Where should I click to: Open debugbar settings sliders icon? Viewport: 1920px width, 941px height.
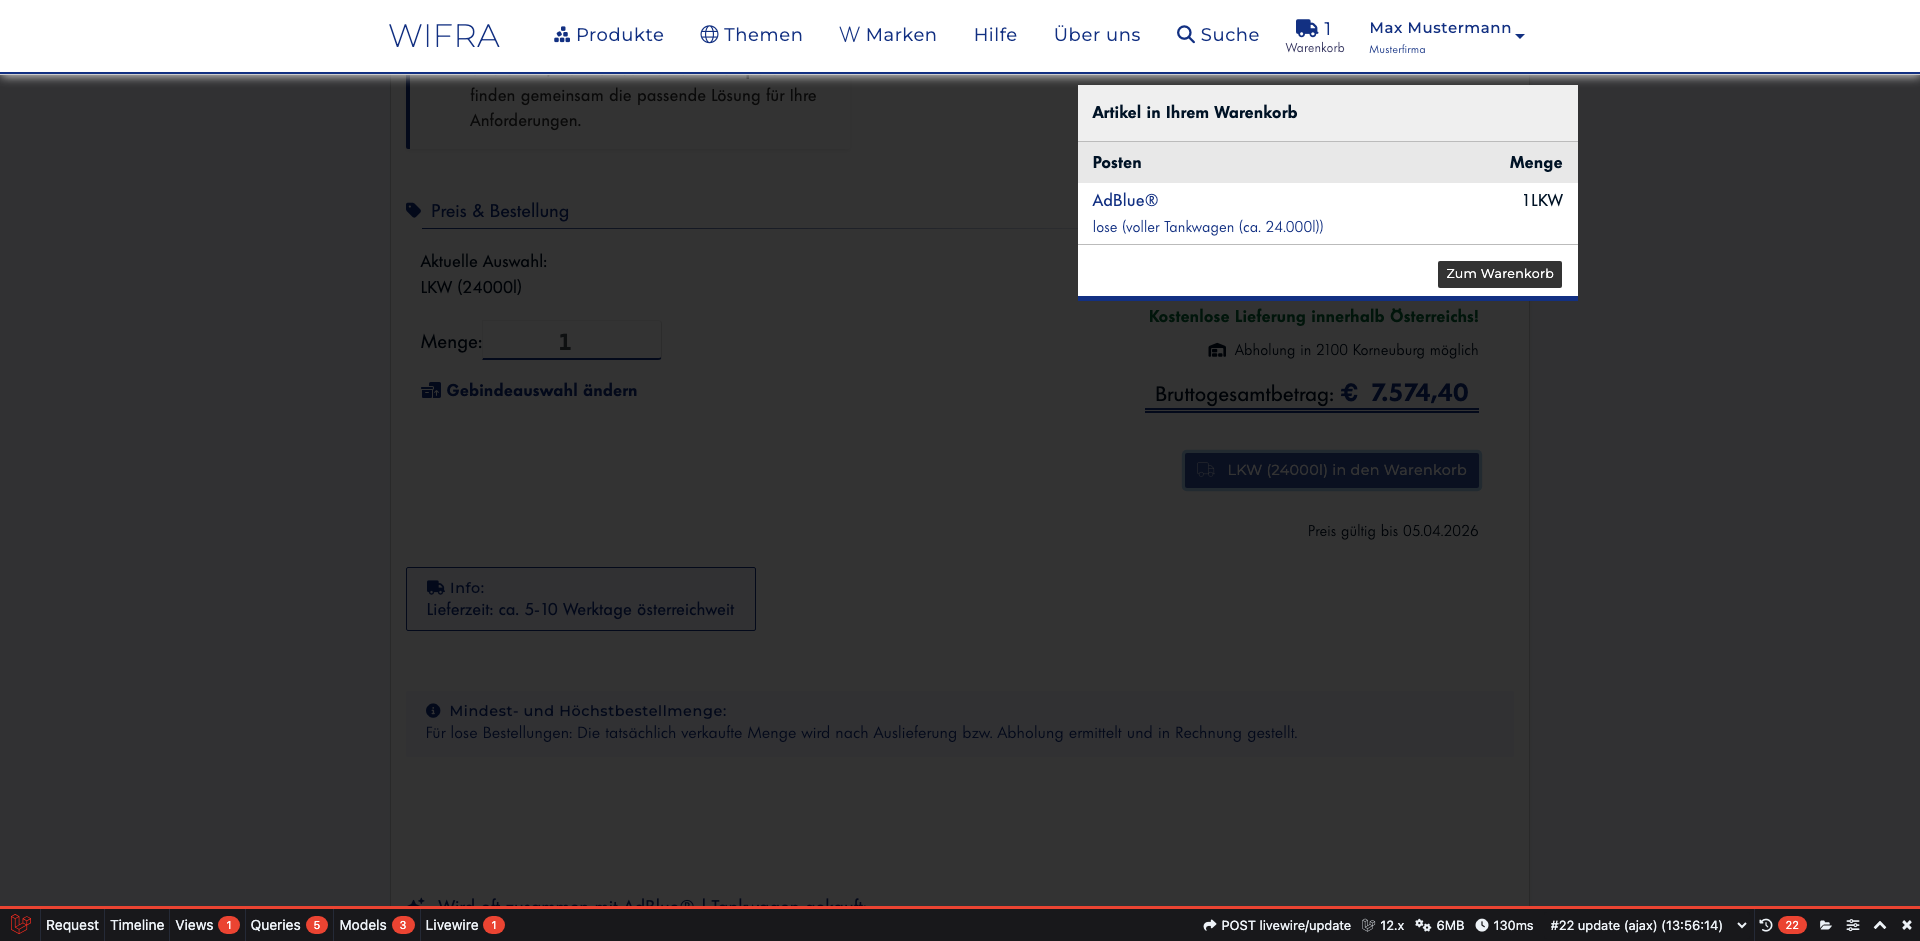(x=1852, y=925)
